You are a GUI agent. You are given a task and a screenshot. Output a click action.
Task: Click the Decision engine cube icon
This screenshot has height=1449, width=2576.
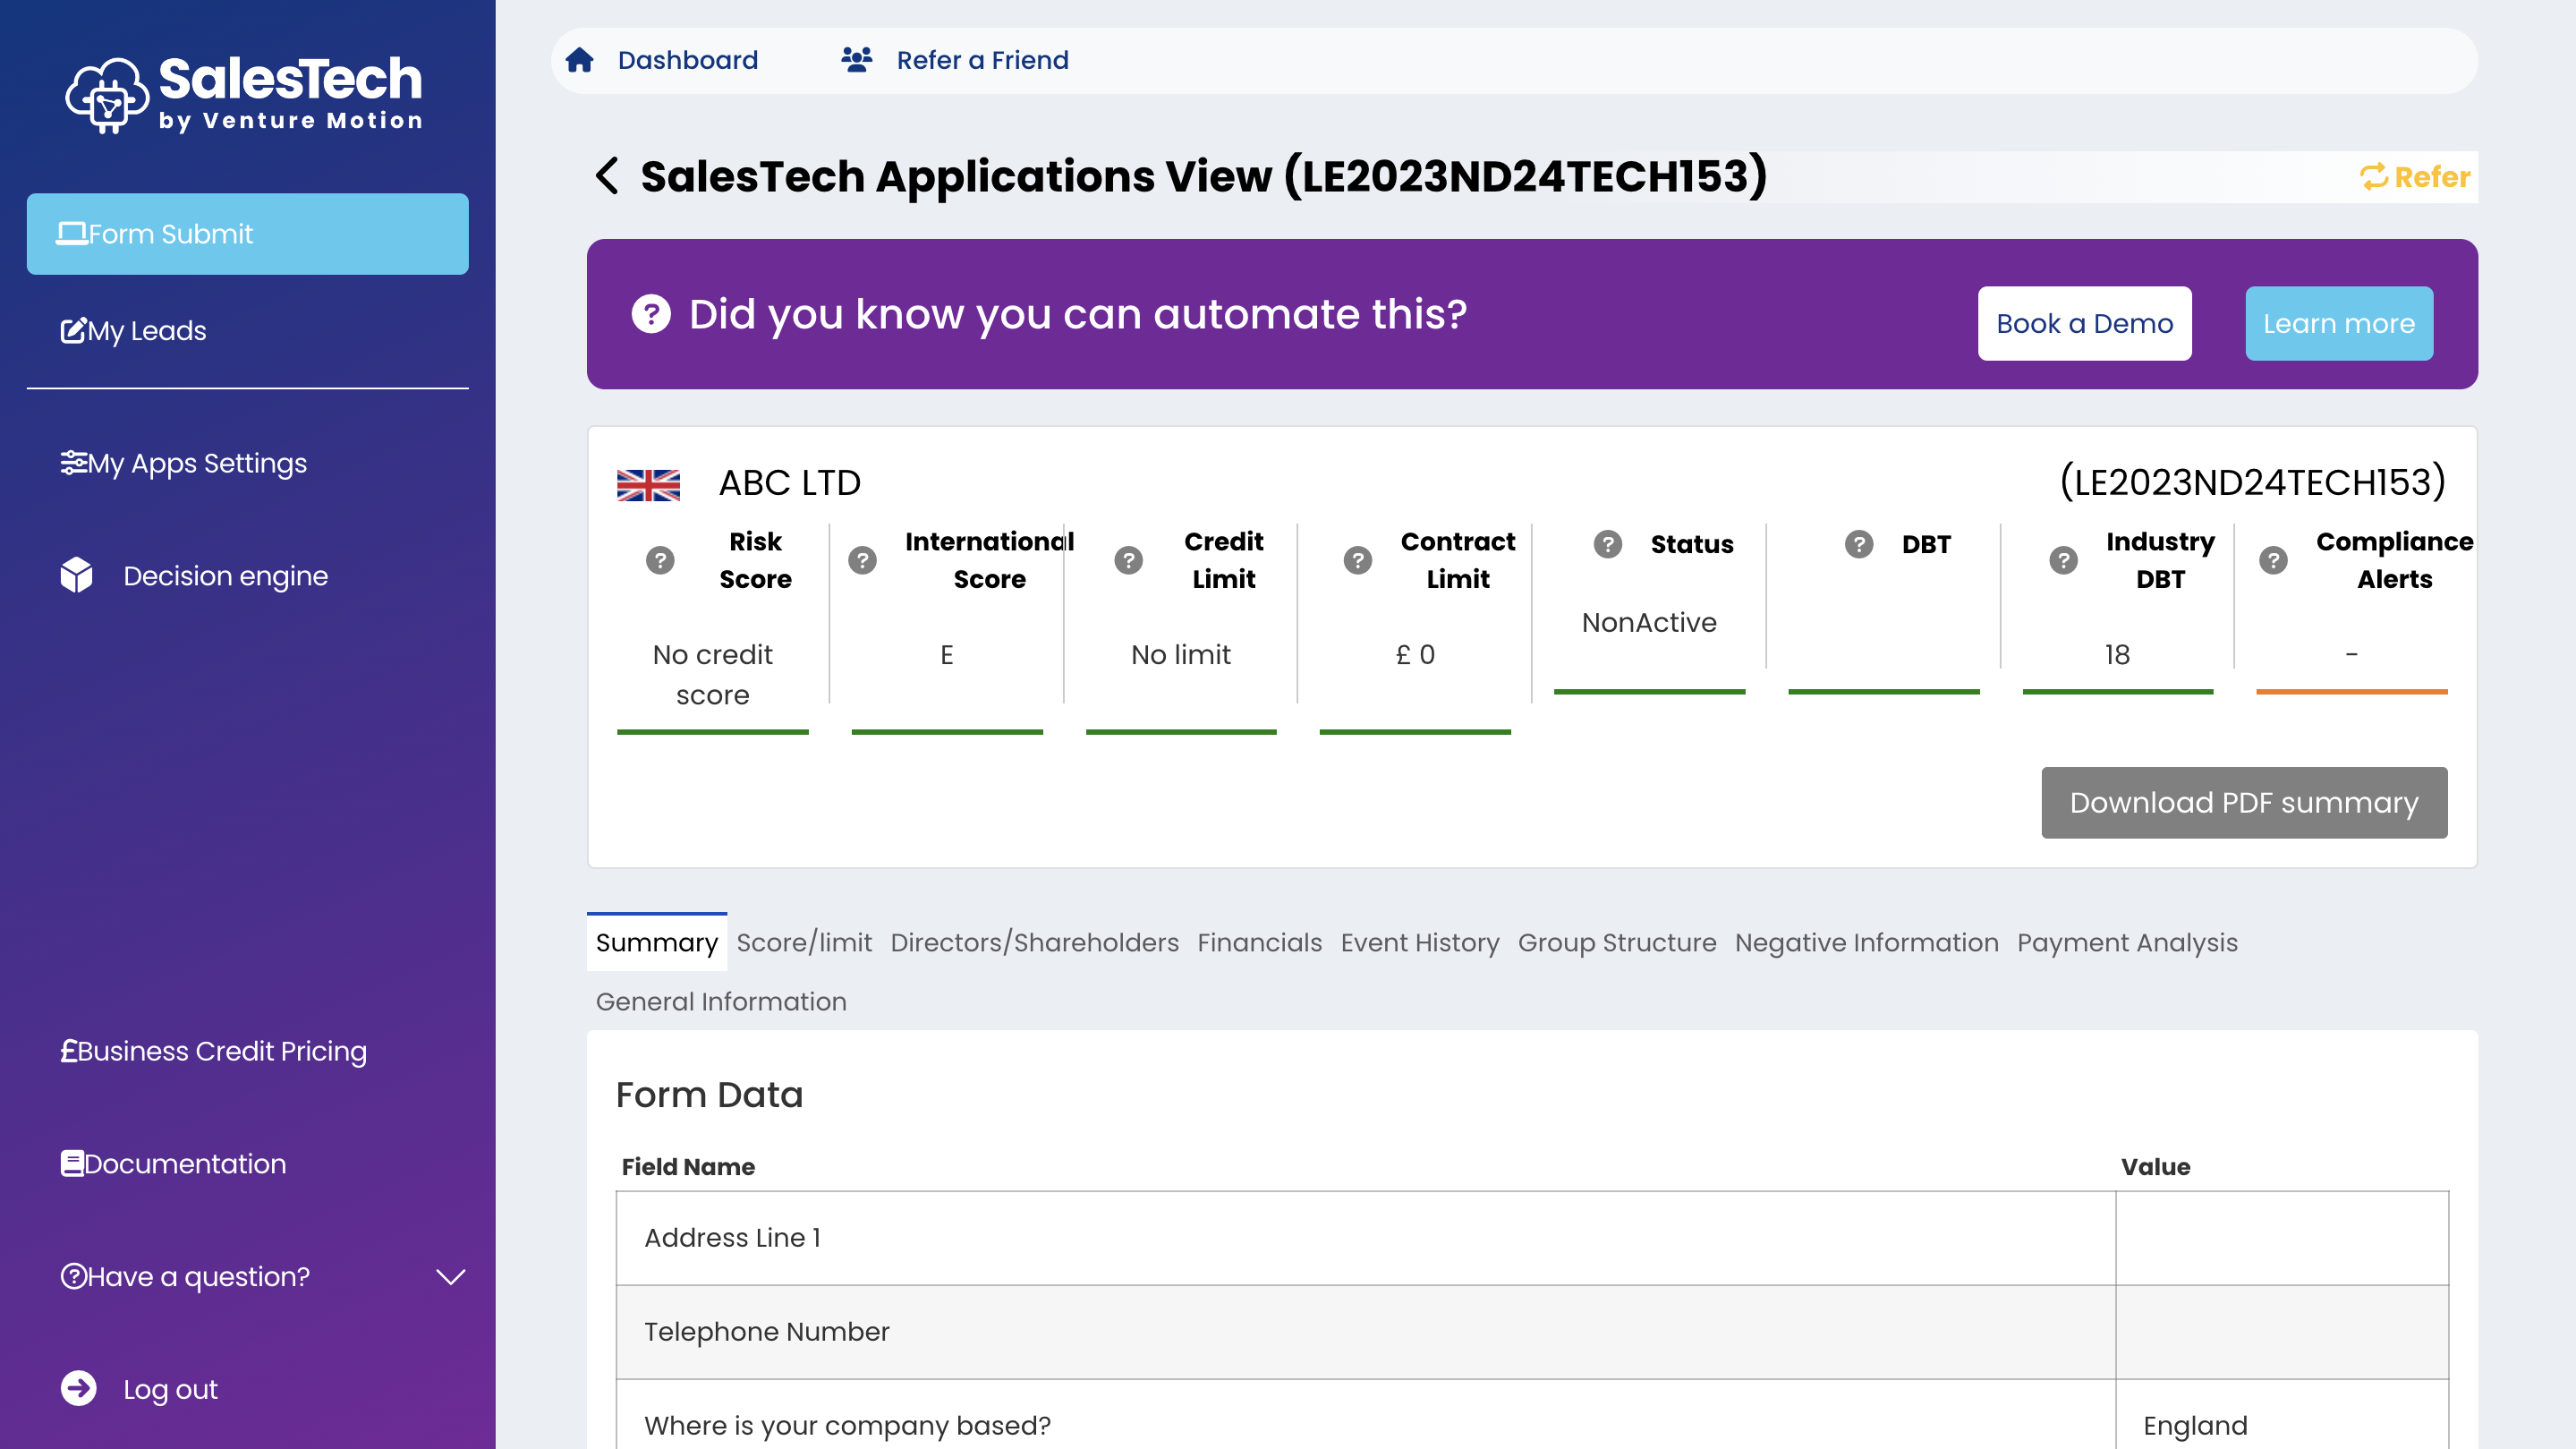tap(77, 575)
